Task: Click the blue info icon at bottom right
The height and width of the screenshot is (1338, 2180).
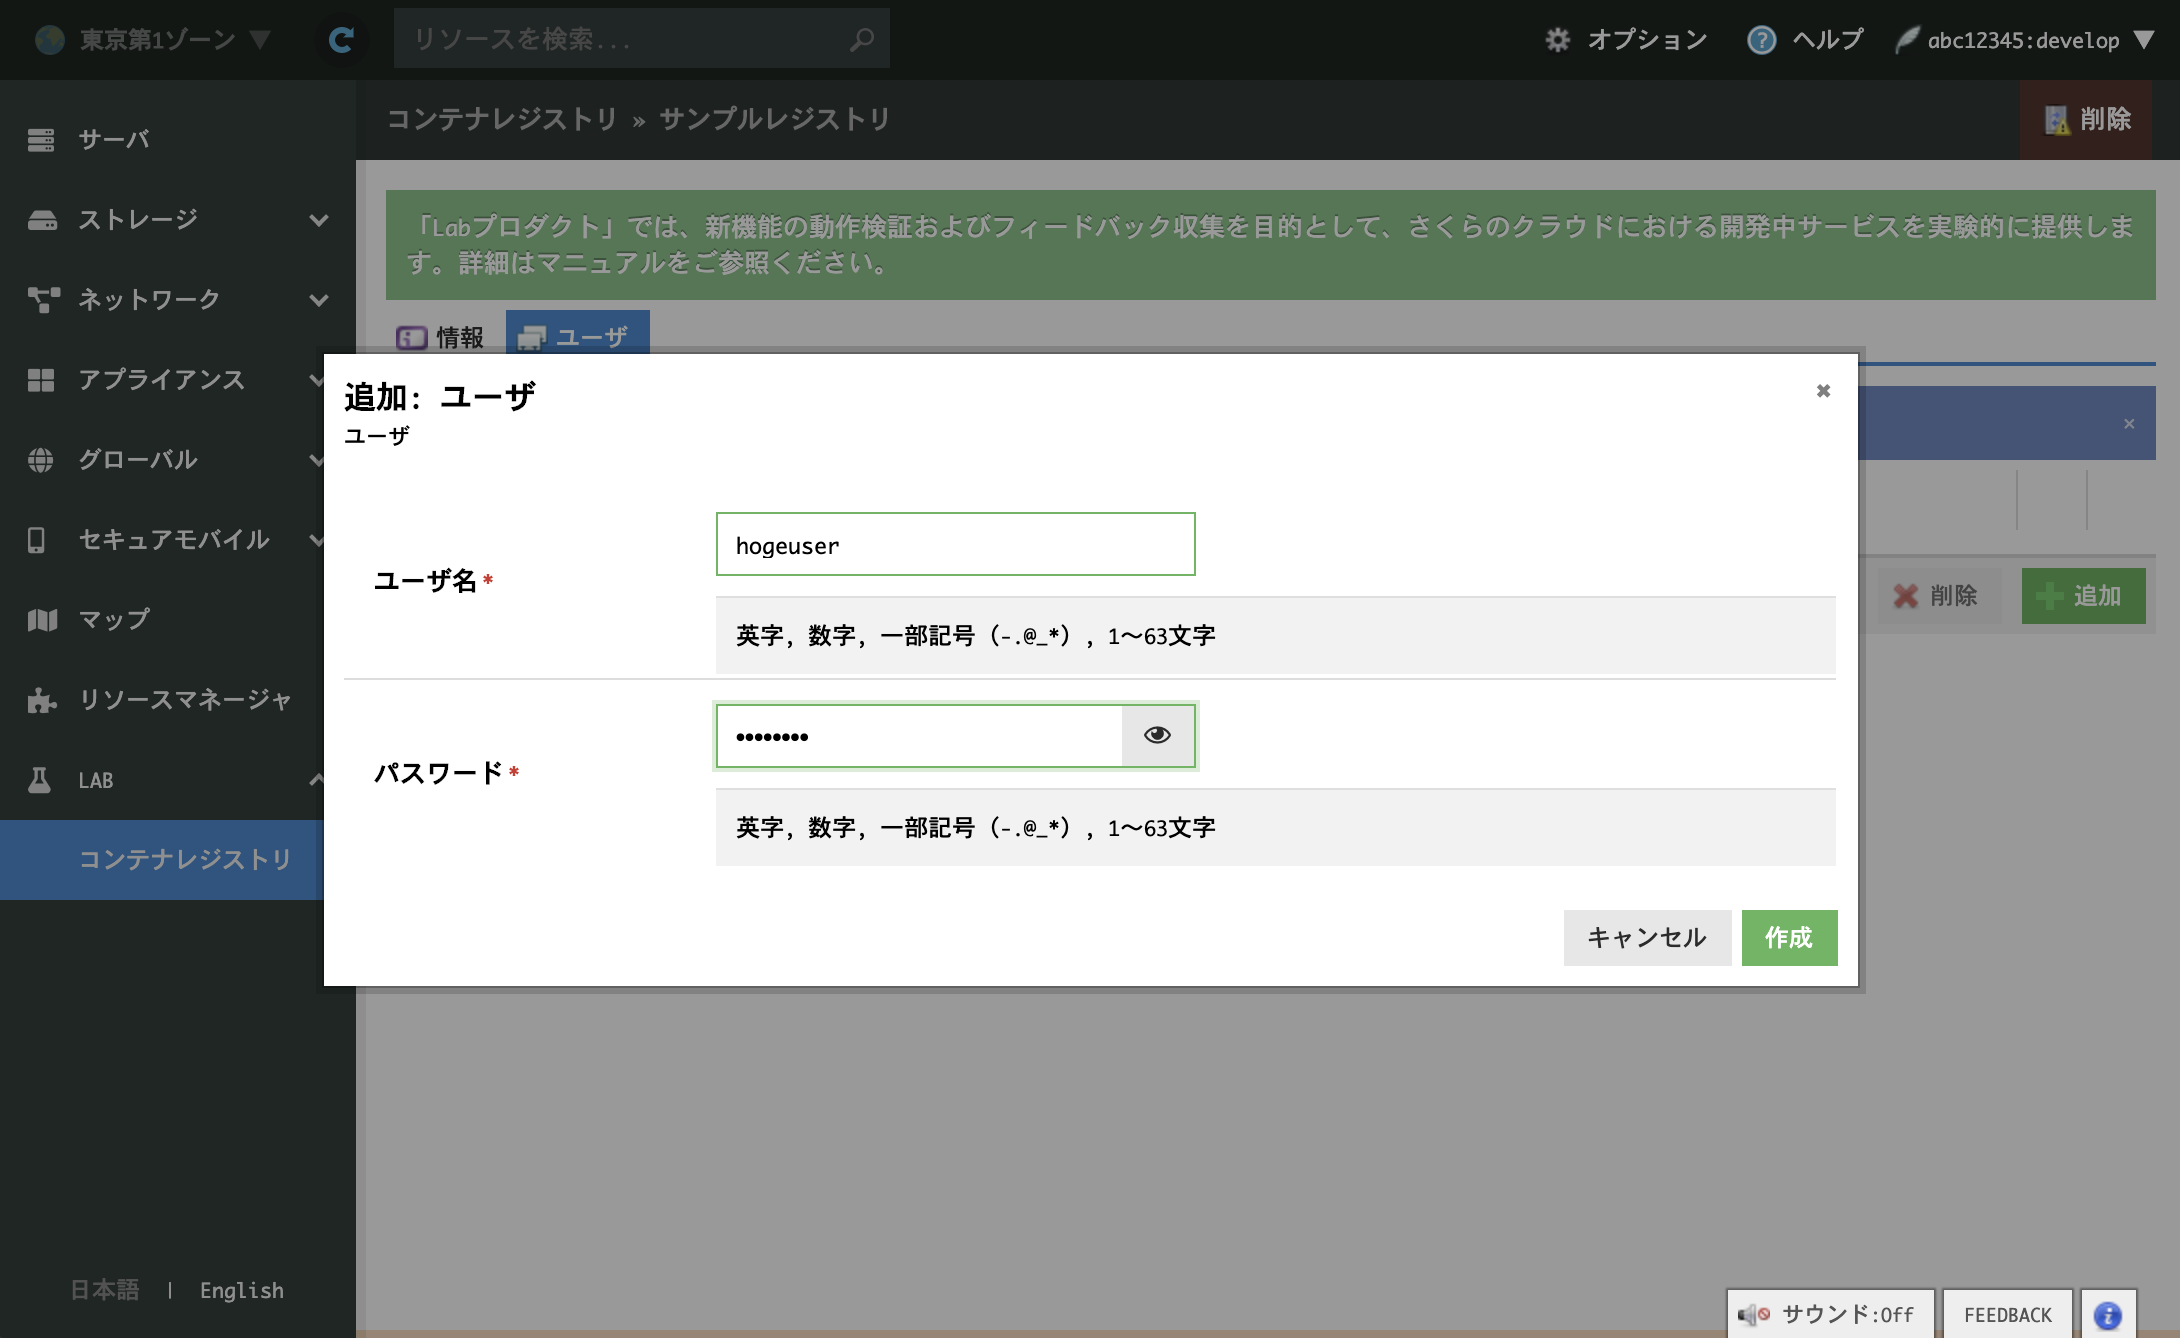Action: 2108,1315
